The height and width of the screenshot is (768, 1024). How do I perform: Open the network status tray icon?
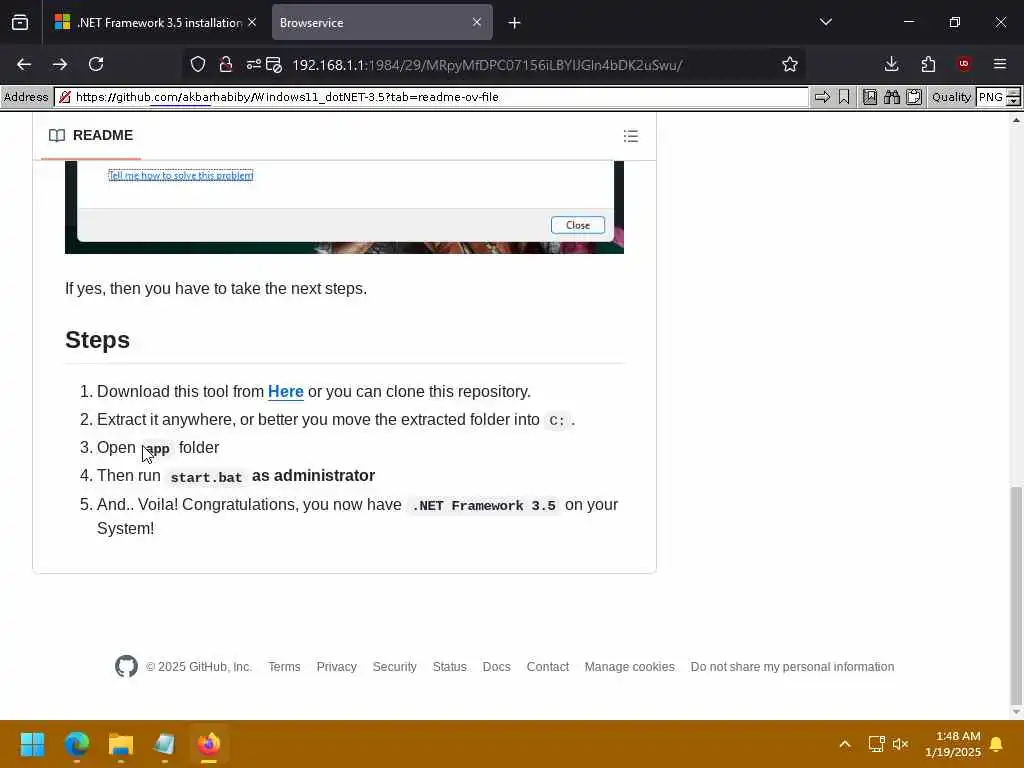[x=876, y=744]
